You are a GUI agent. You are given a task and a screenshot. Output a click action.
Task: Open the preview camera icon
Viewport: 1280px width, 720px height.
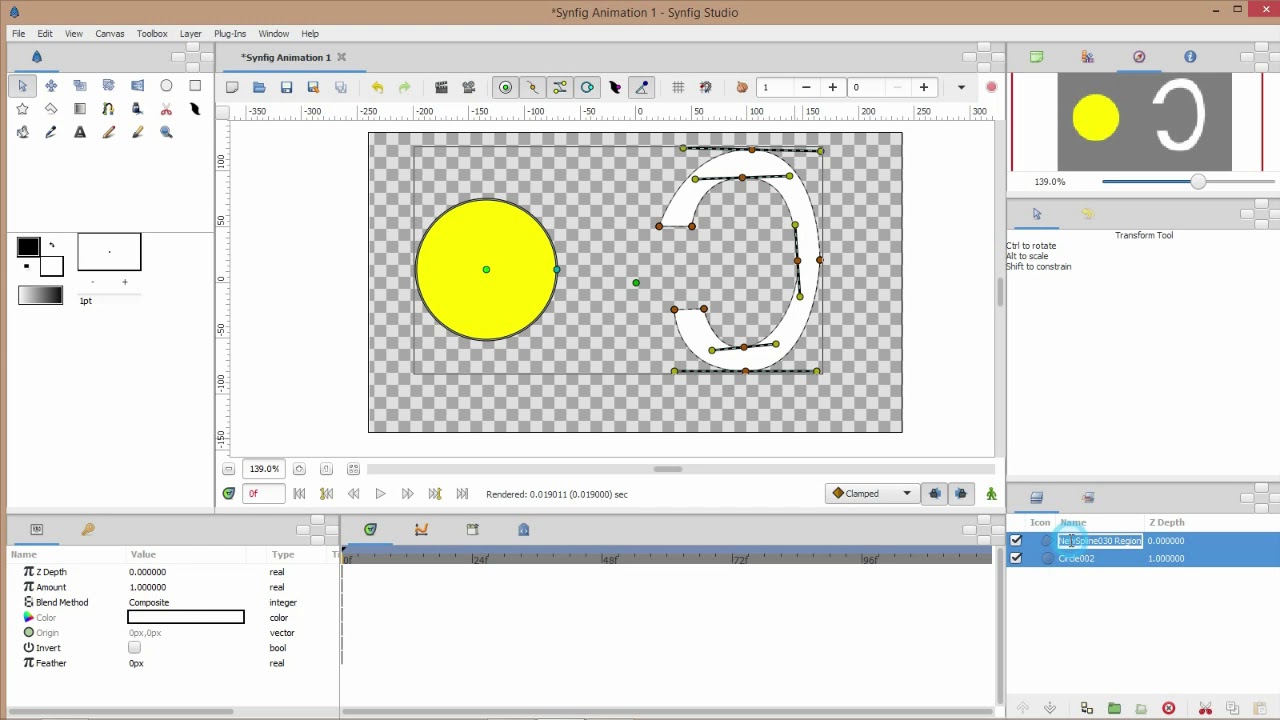[468, 88]
